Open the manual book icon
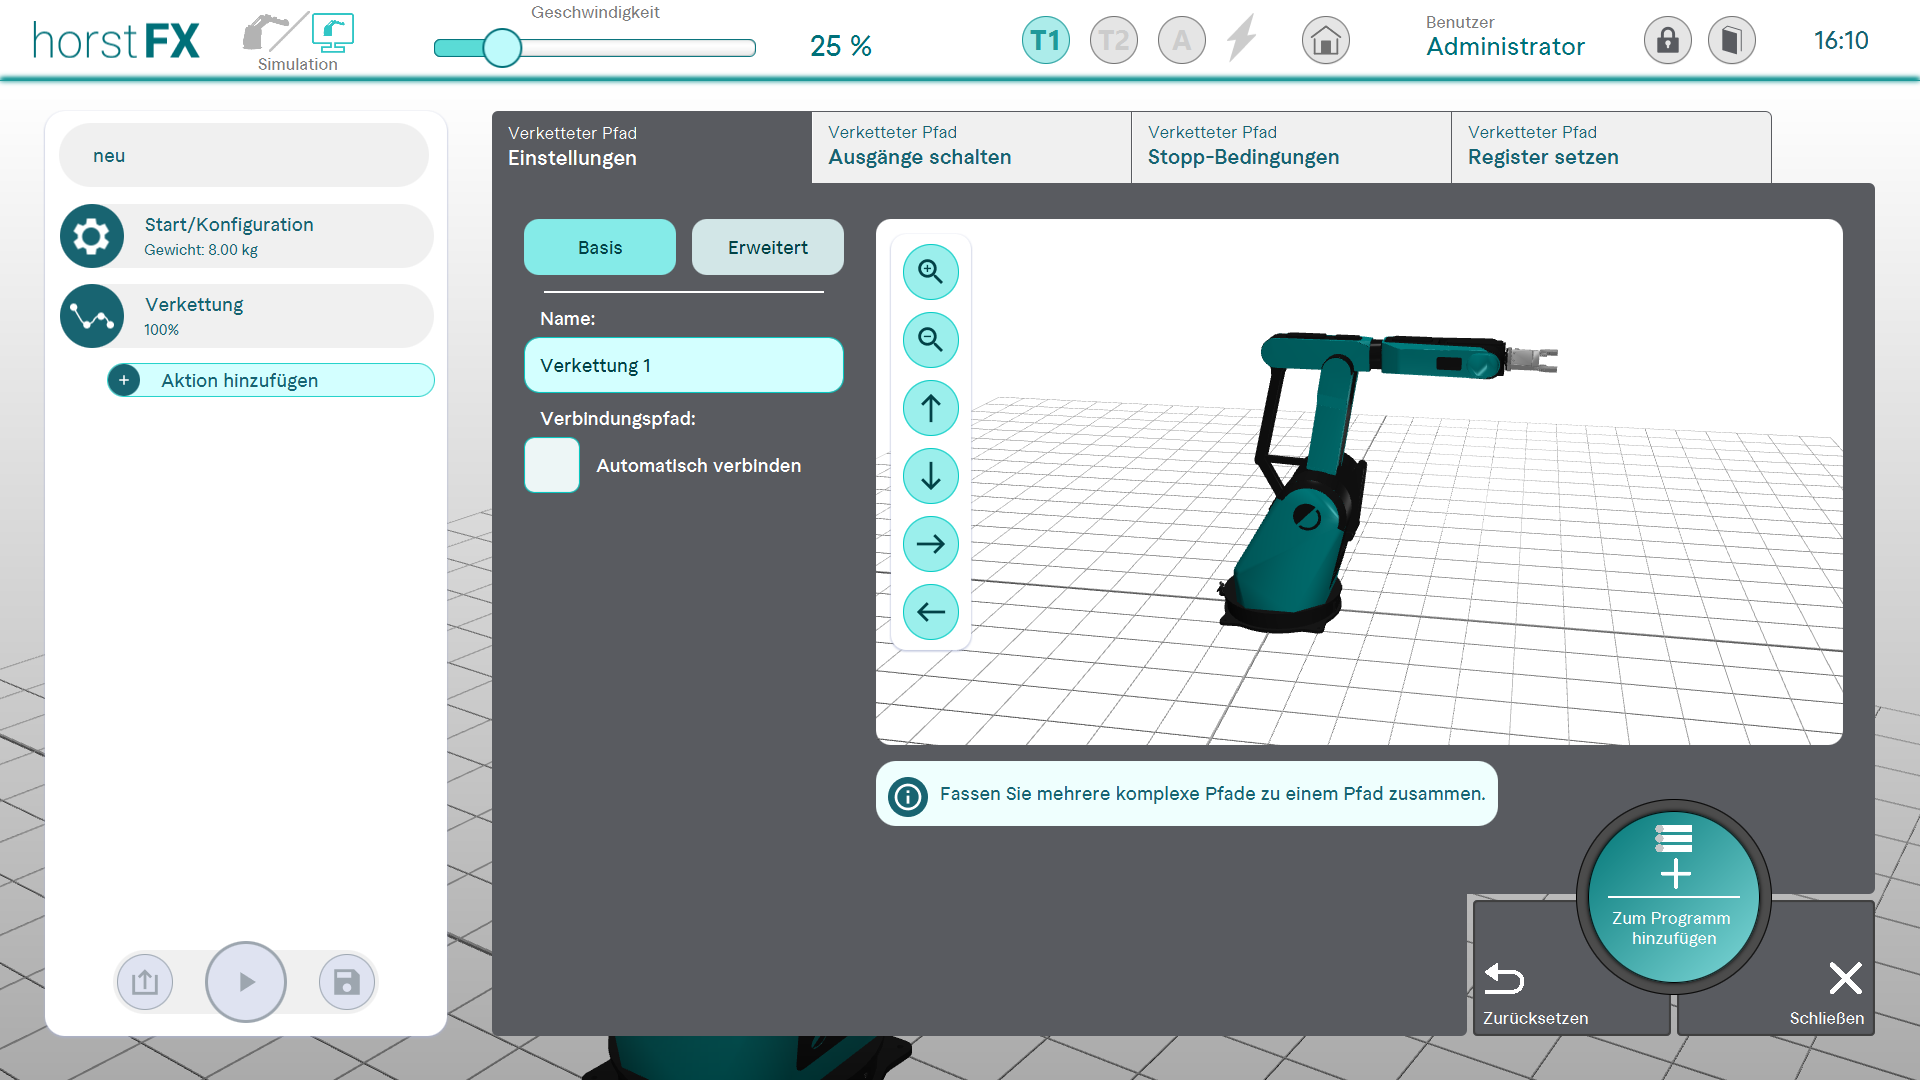Image resolution: width=1920 pixels, height=1080 pixels. pos(1731,41)
